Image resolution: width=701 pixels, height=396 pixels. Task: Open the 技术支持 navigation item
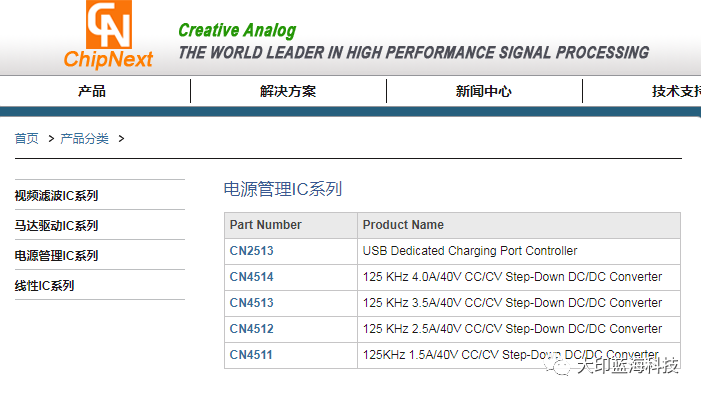[676, 91]
